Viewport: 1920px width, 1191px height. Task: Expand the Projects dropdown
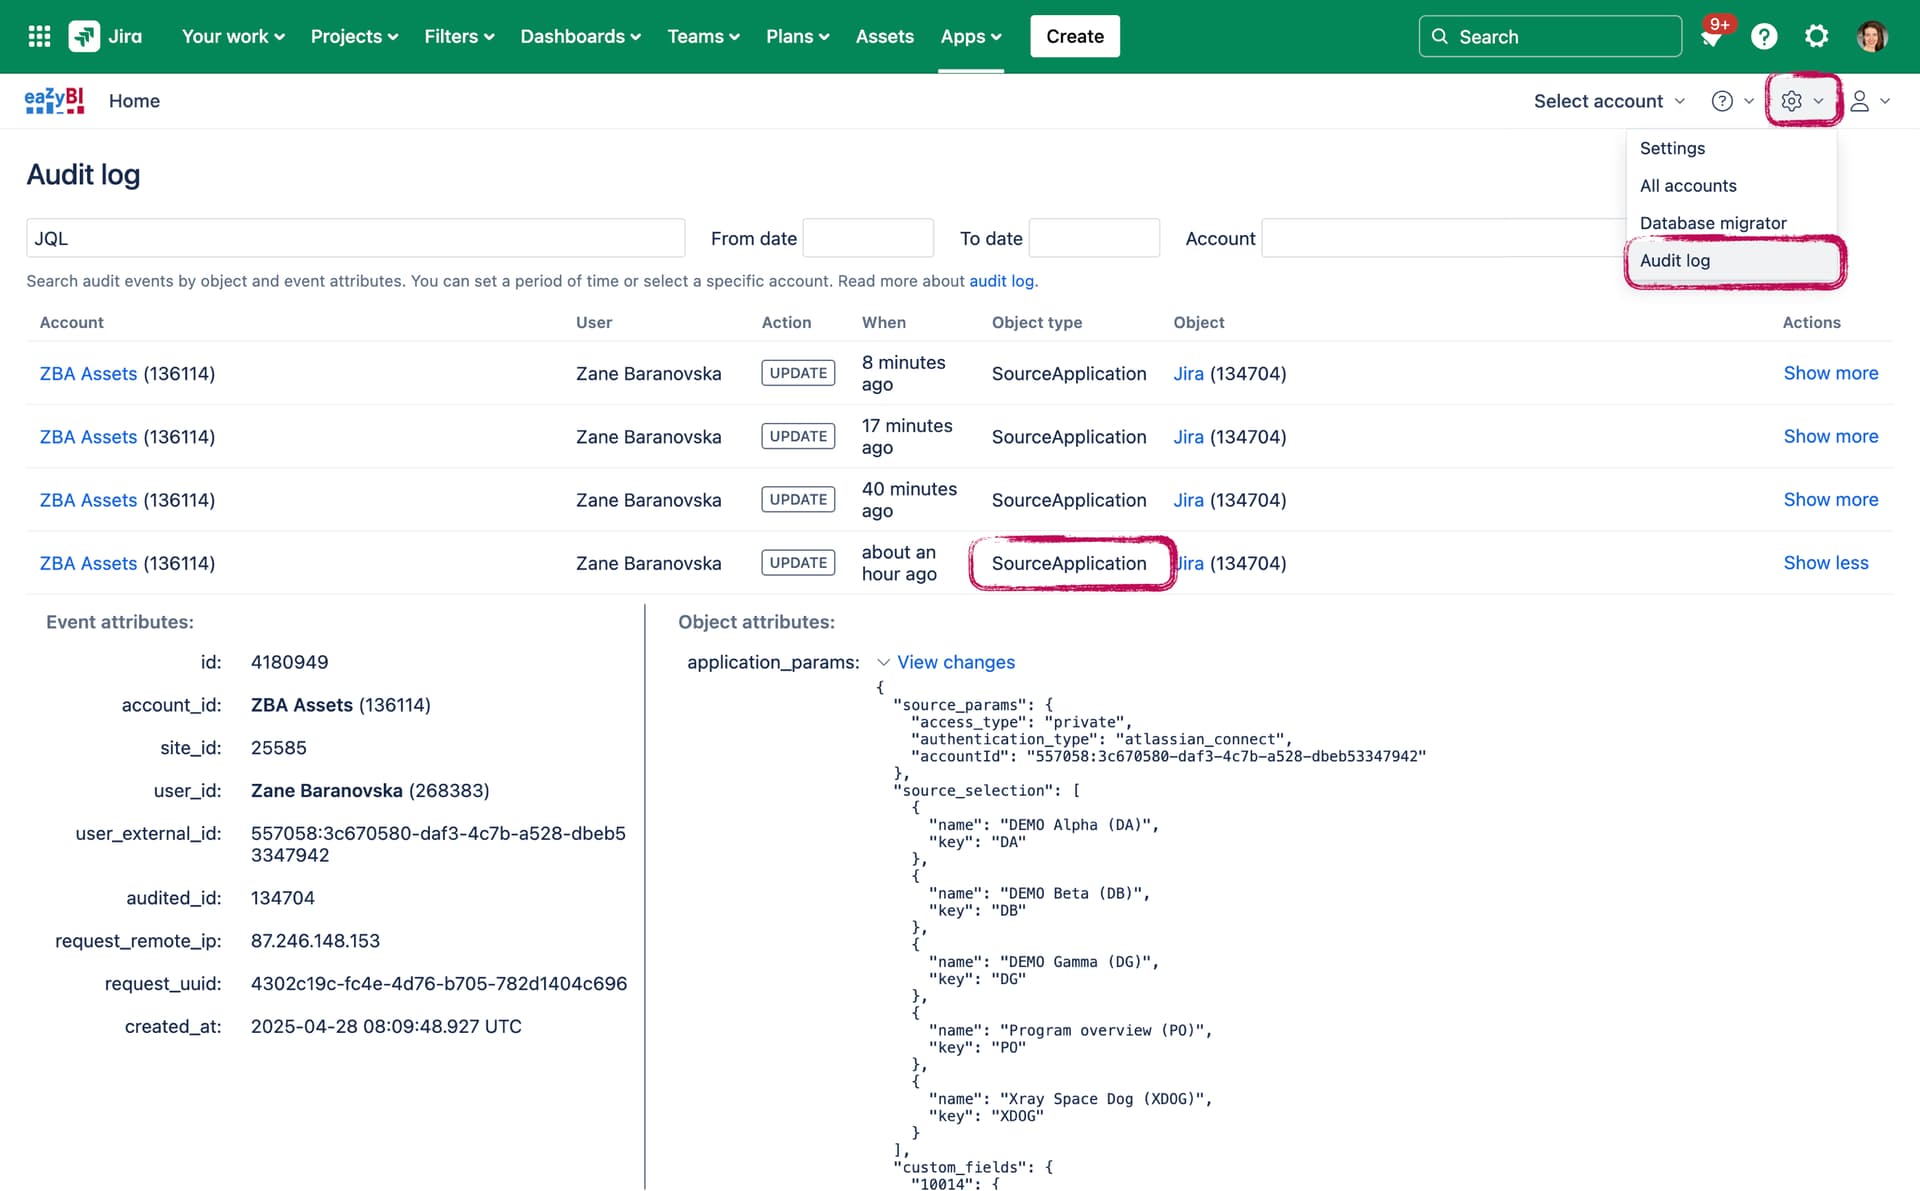pos(354,36)
